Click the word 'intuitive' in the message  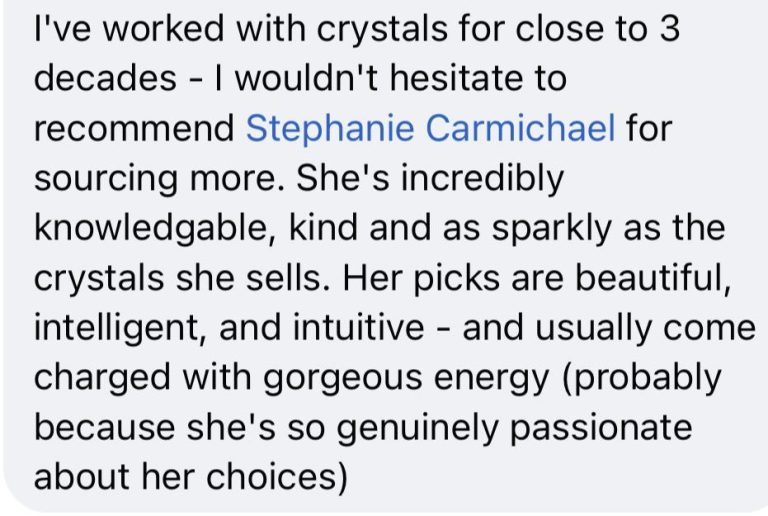pos(359,327)
